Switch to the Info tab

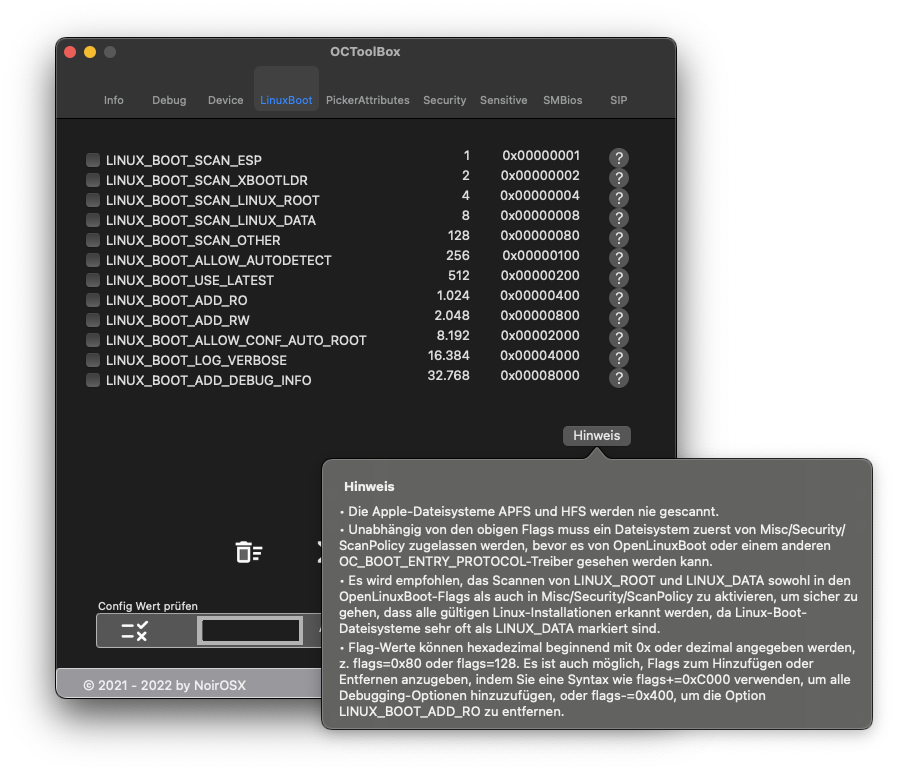point(114,100)
